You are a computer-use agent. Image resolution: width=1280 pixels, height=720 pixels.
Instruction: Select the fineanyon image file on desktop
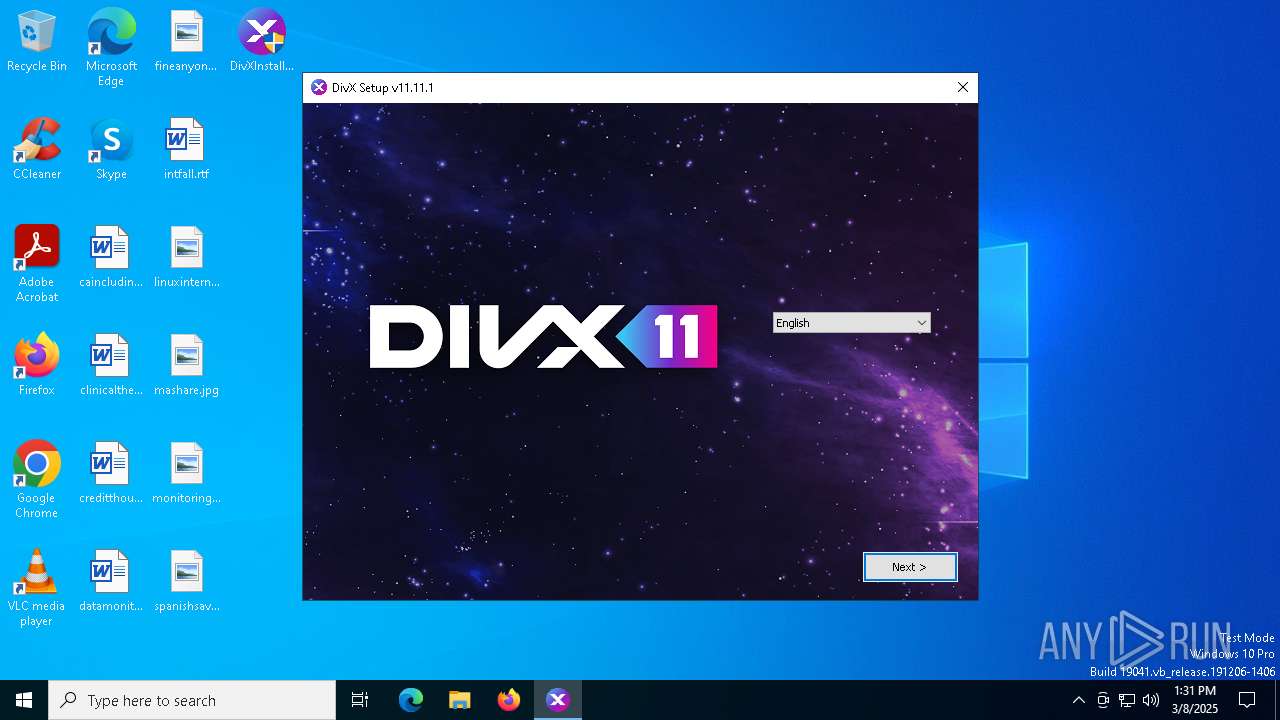click(186, 42)
